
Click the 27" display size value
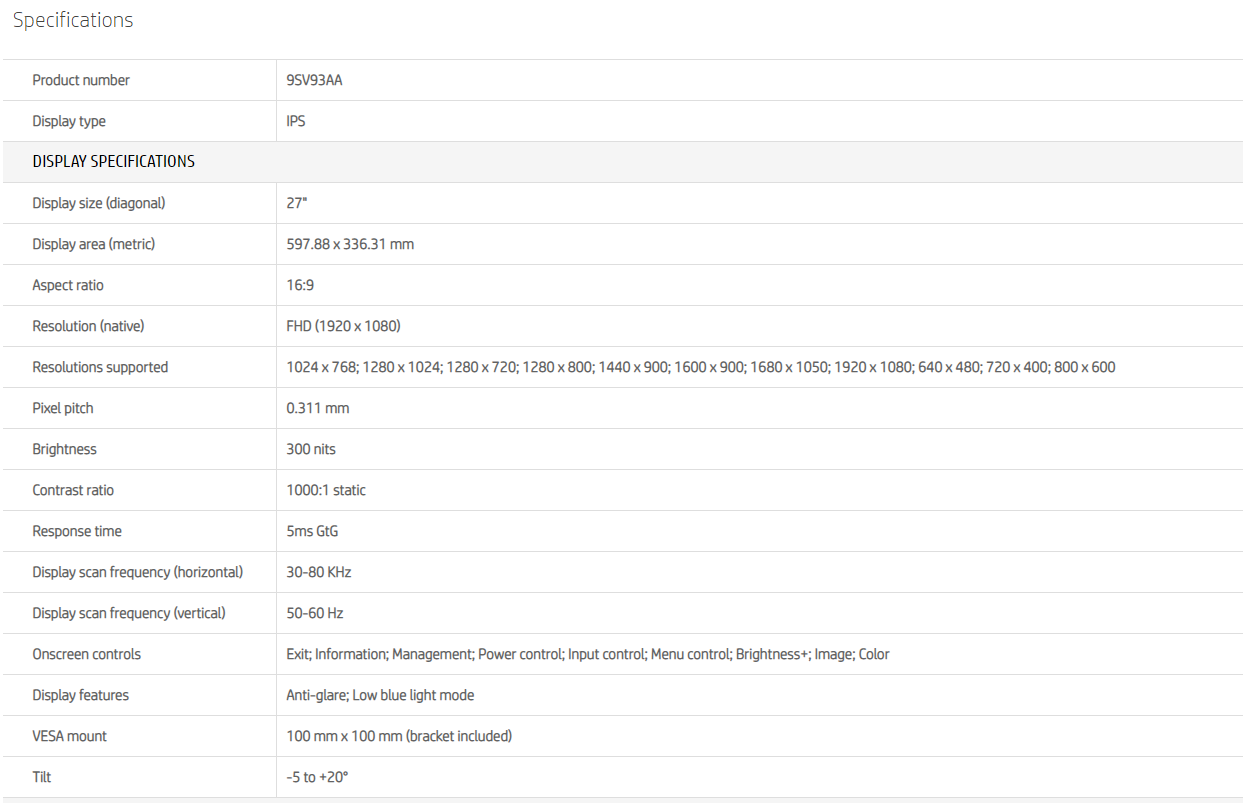pyautogui.click(x=297, y=203)
